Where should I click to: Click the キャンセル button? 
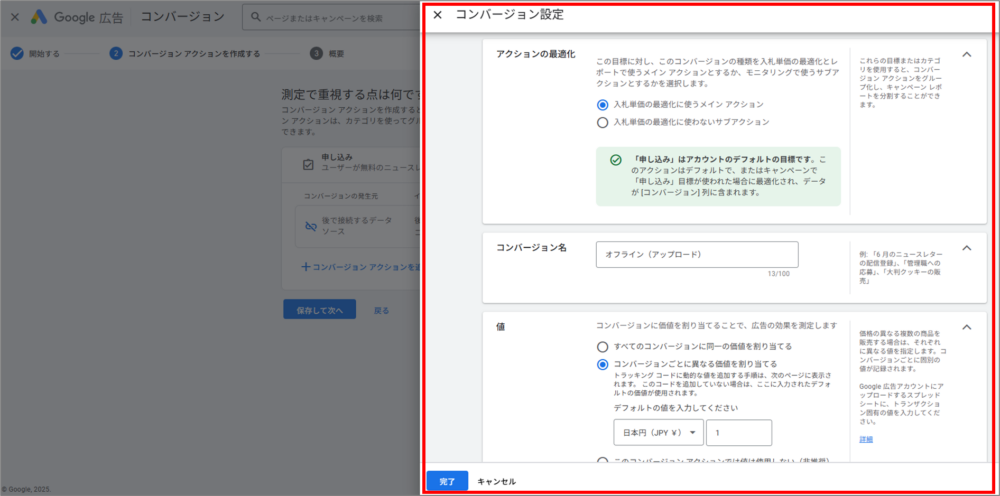(497, 481)
